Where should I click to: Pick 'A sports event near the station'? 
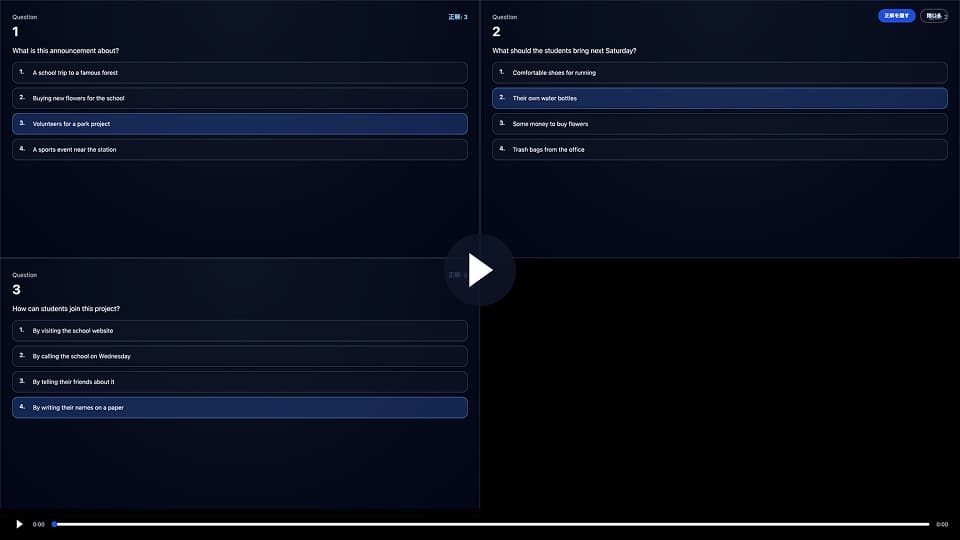(x=239, y=150)
